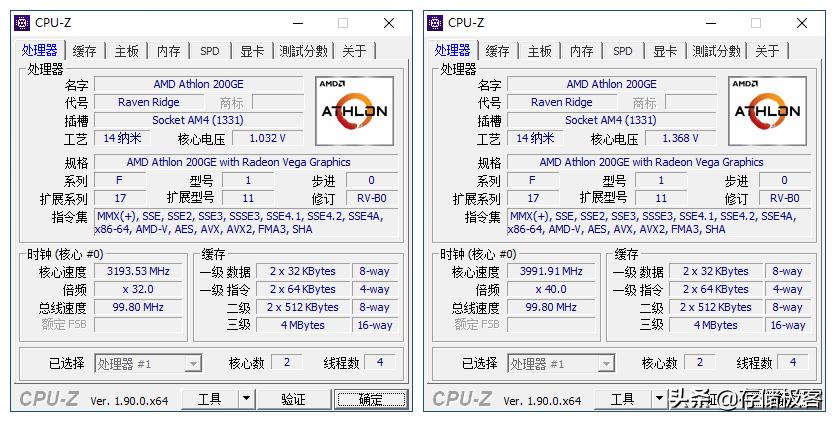
Task: Click the 2 x 32 KBytes L1 data in left window
Action: click(x=303, y=271)
